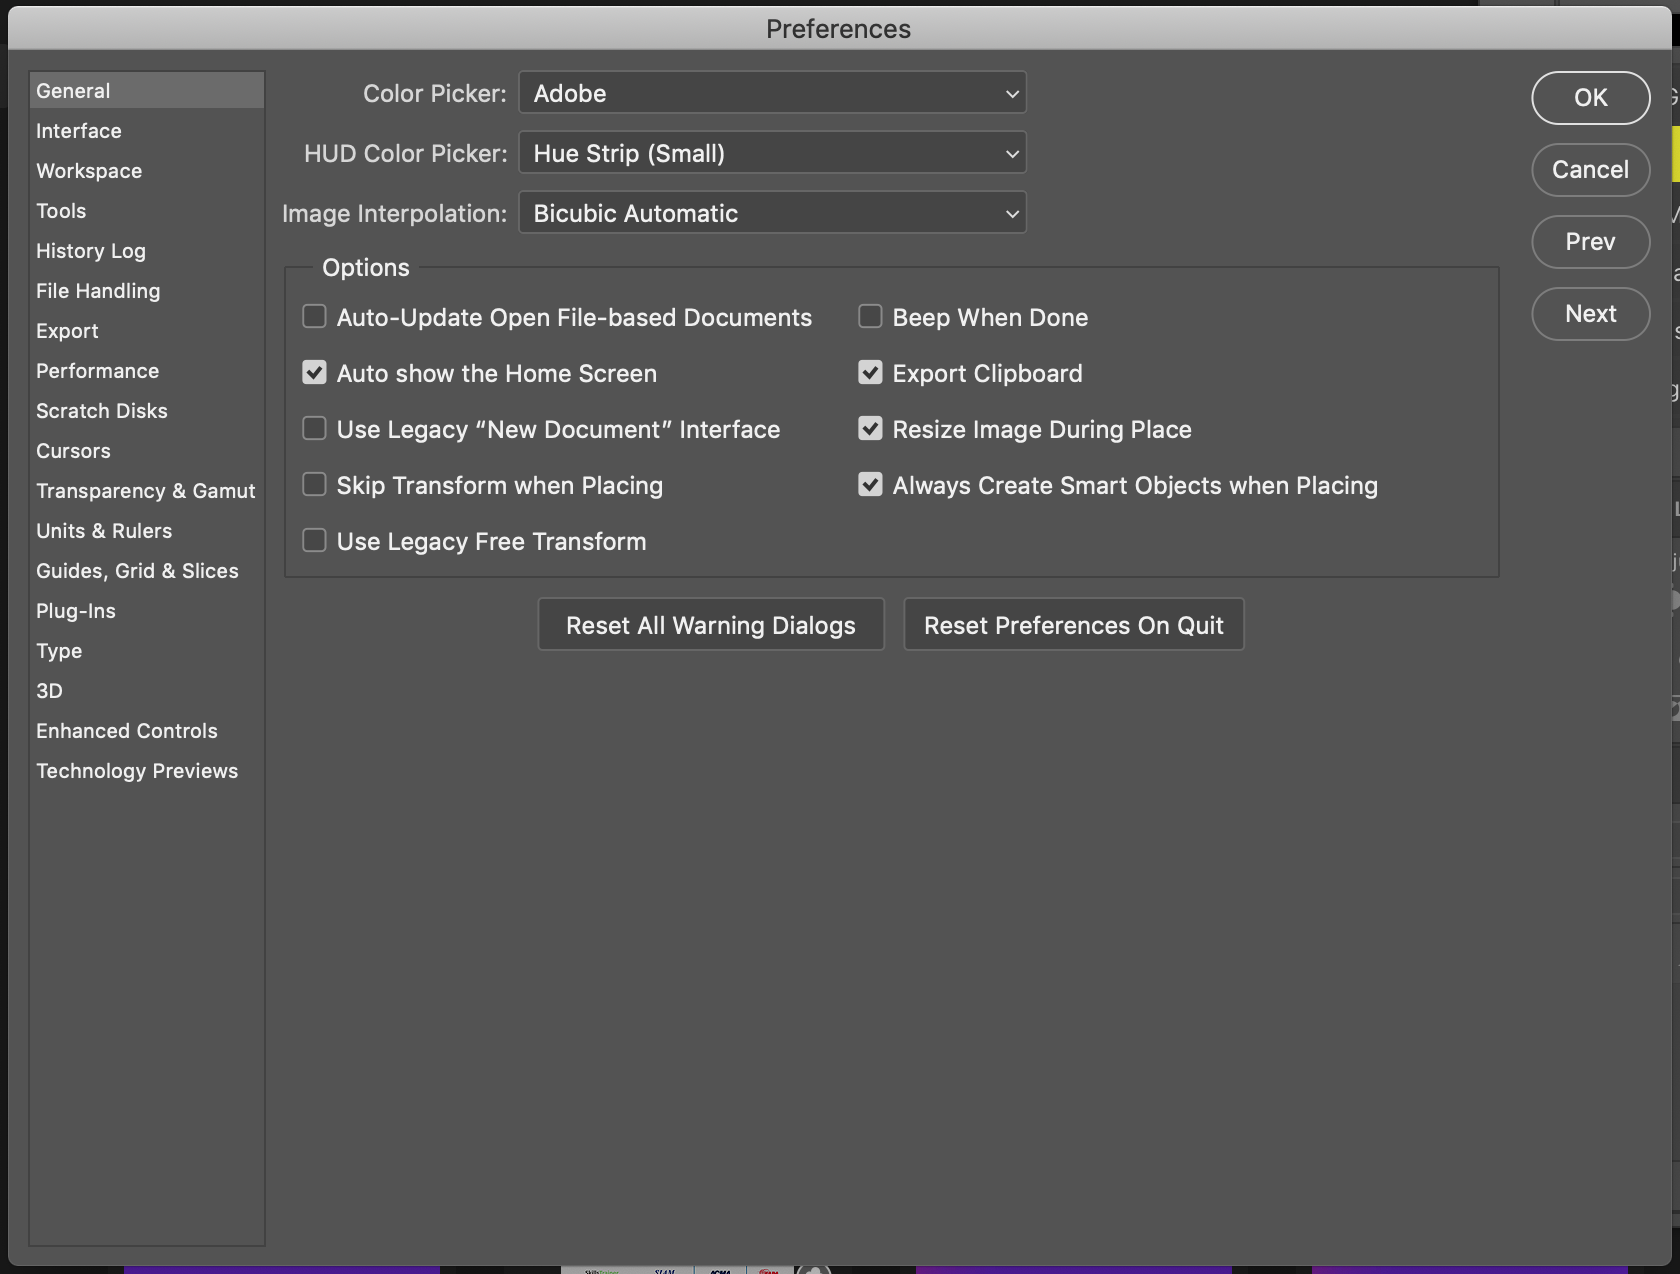Enable Use Legacy Free Transform
The image size is (1680, 1274).
click(x=314, y=540)
